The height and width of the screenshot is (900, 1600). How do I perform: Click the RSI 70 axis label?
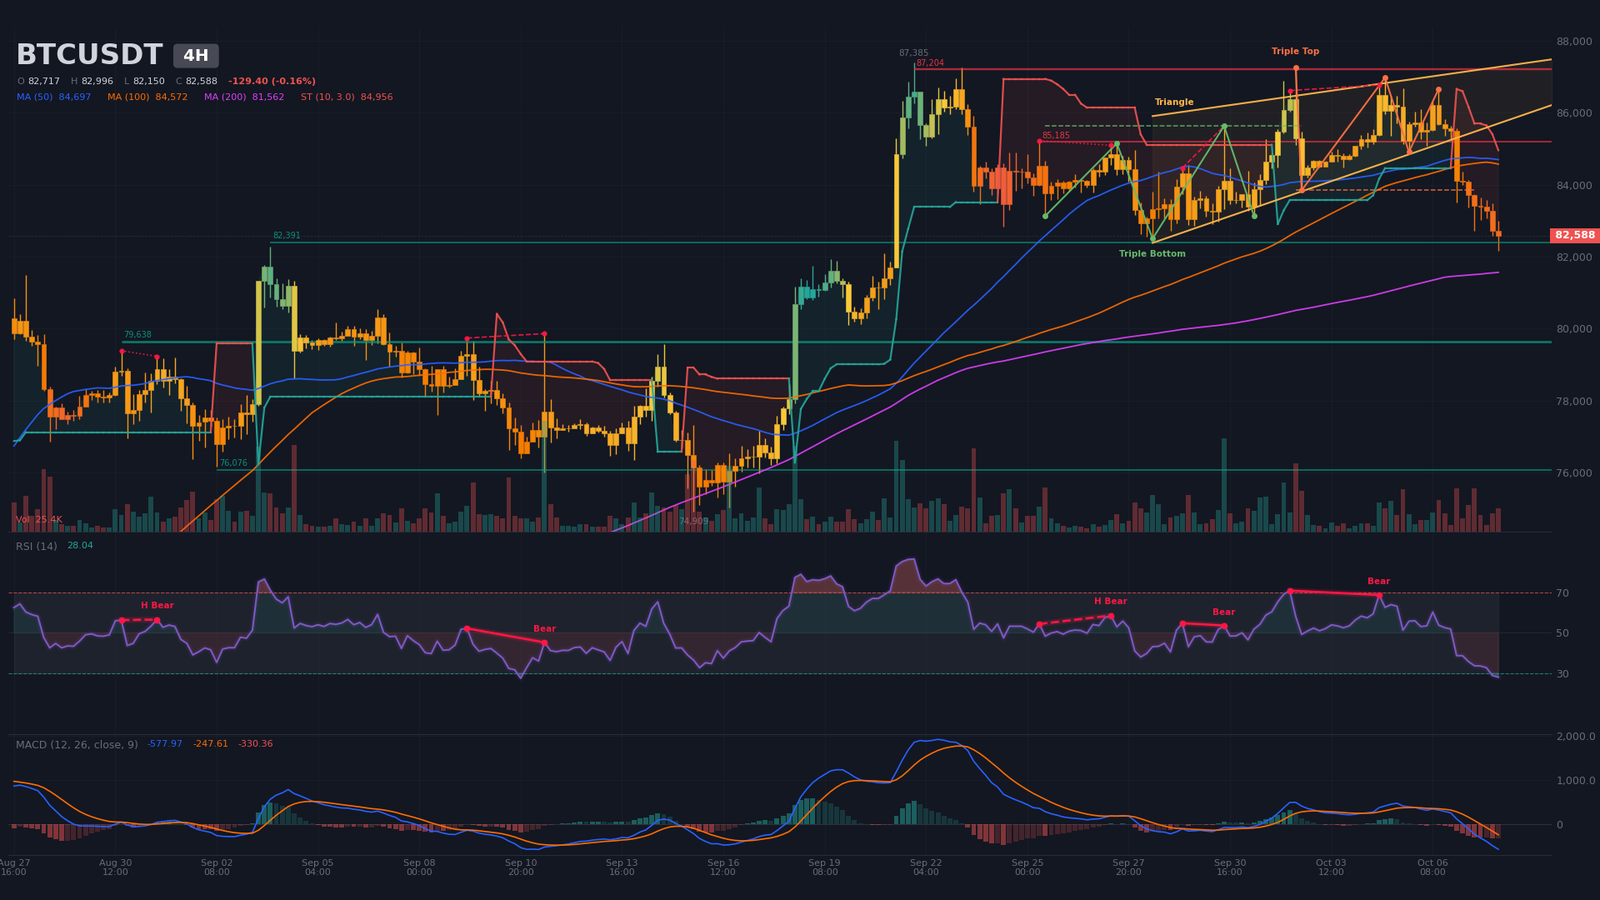pyautogui.click(x=1562, y=593)
